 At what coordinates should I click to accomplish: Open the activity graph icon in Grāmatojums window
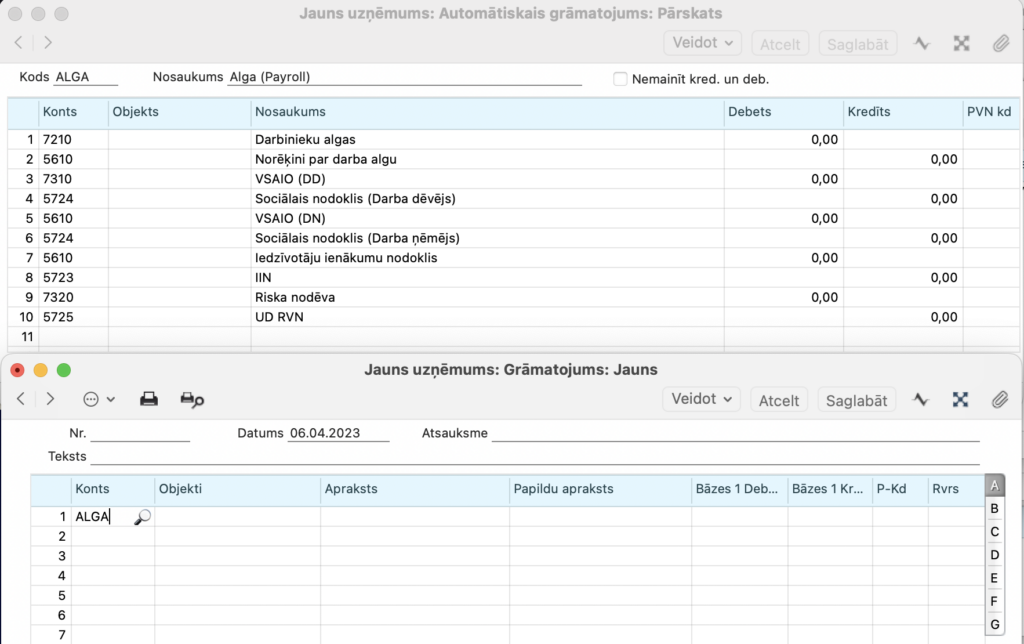pos(921,399)
